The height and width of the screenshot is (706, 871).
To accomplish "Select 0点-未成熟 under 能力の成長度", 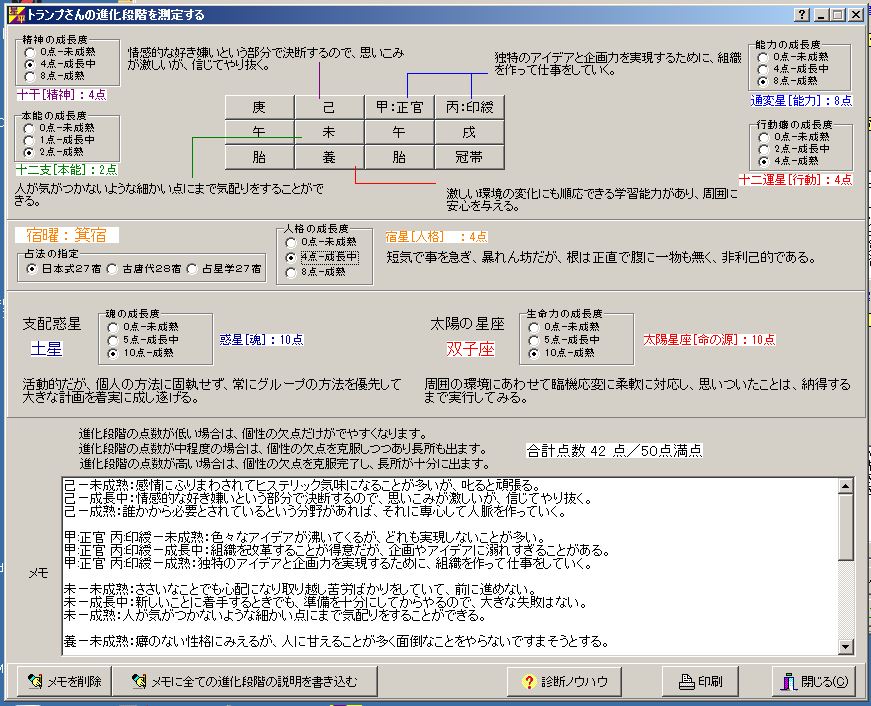I will point(763,57).
